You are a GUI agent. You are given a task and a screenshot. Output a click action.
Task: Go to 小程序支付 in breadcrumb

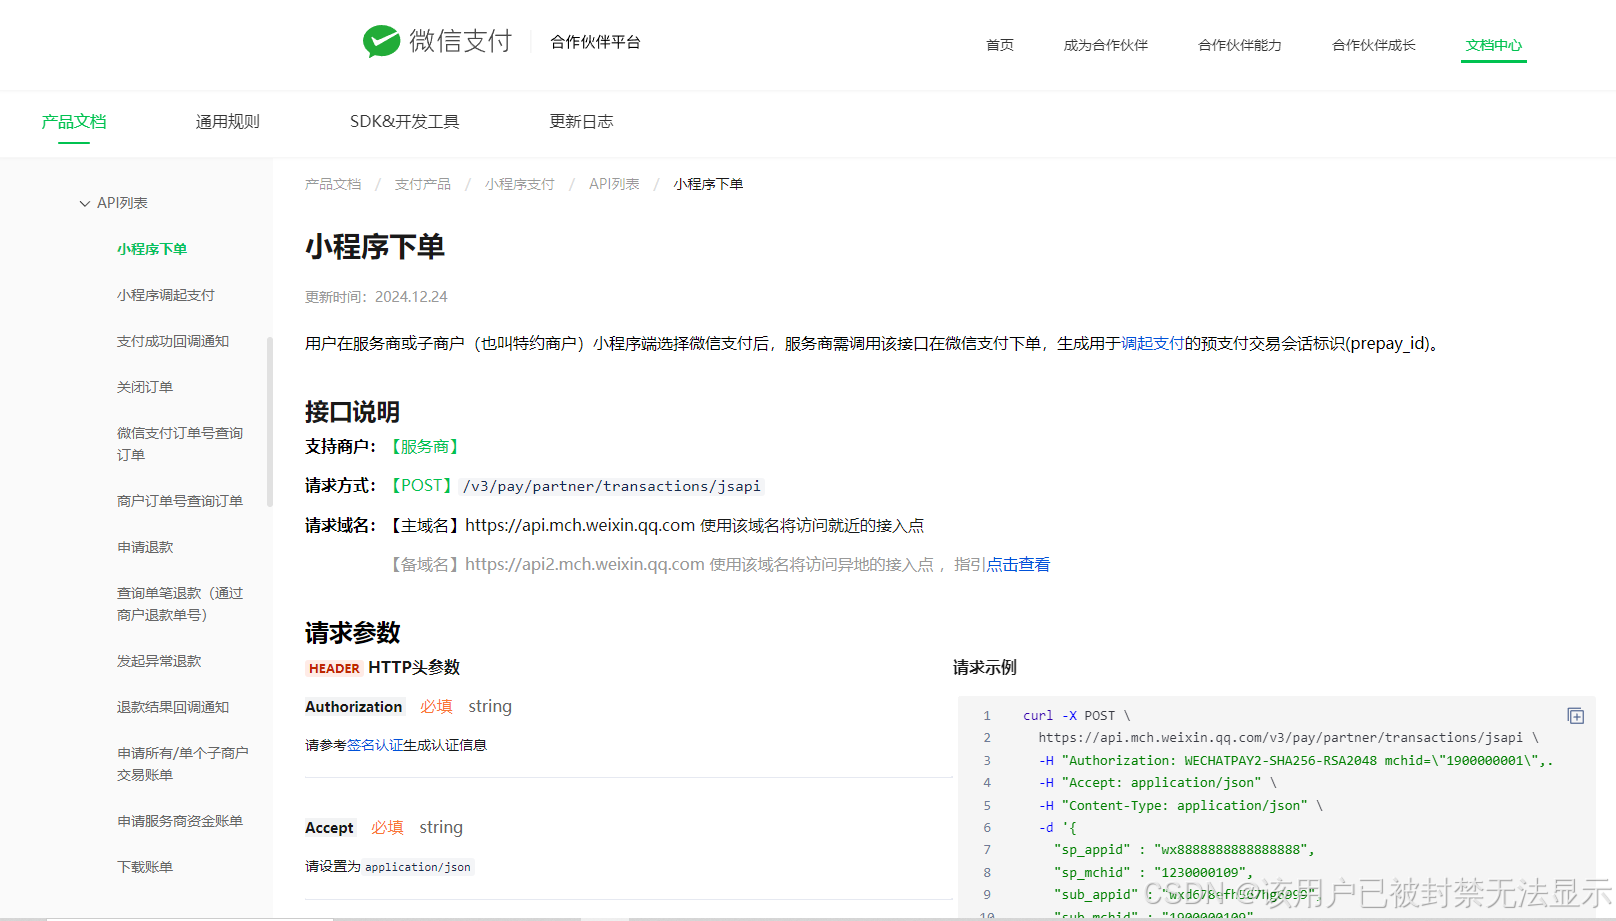tap(519, 184)
